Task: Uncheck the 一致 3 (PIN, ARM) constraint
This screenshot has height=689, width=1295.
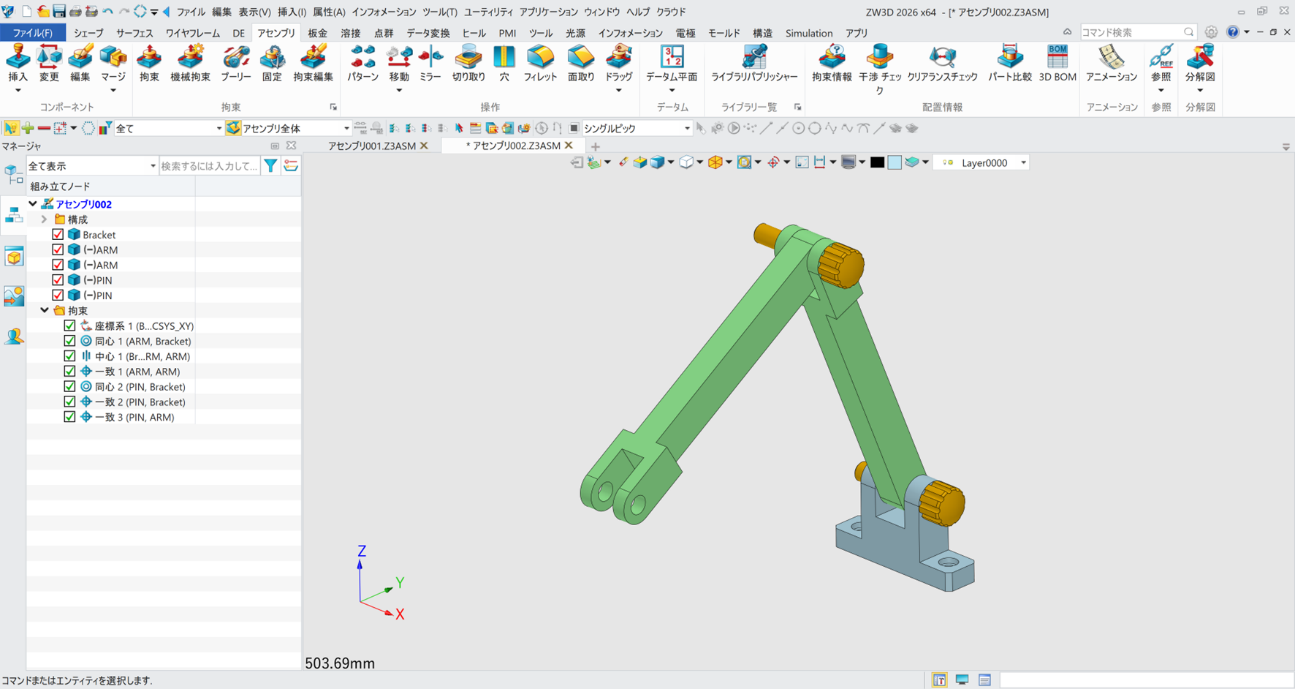Action: click(x=69, y=417)
